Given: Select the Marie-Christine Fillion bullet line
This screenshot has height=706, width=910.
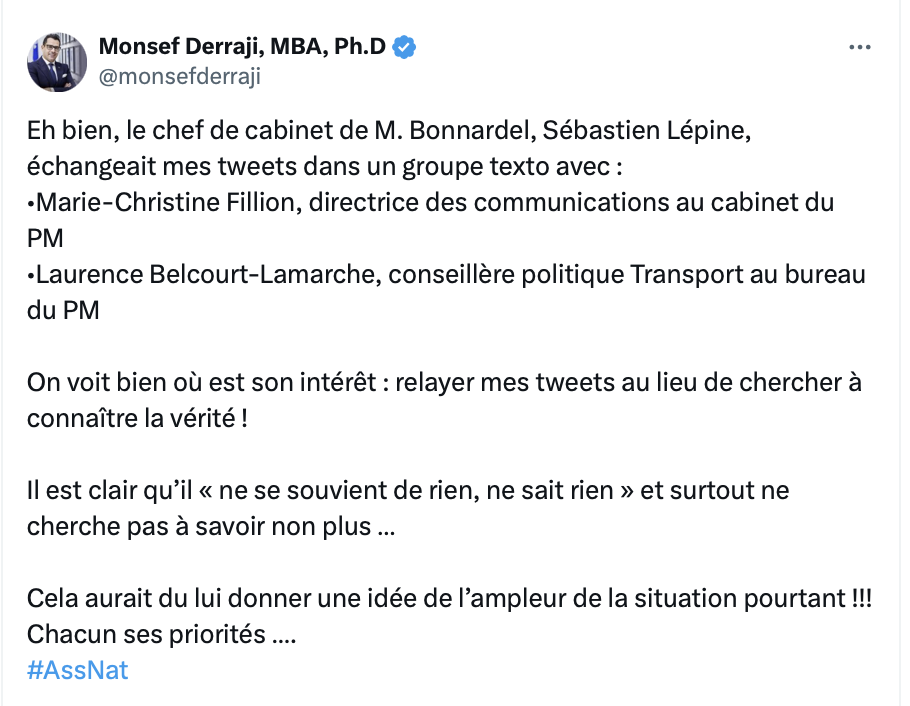Looking at the screenshot, I should (430, 203).
